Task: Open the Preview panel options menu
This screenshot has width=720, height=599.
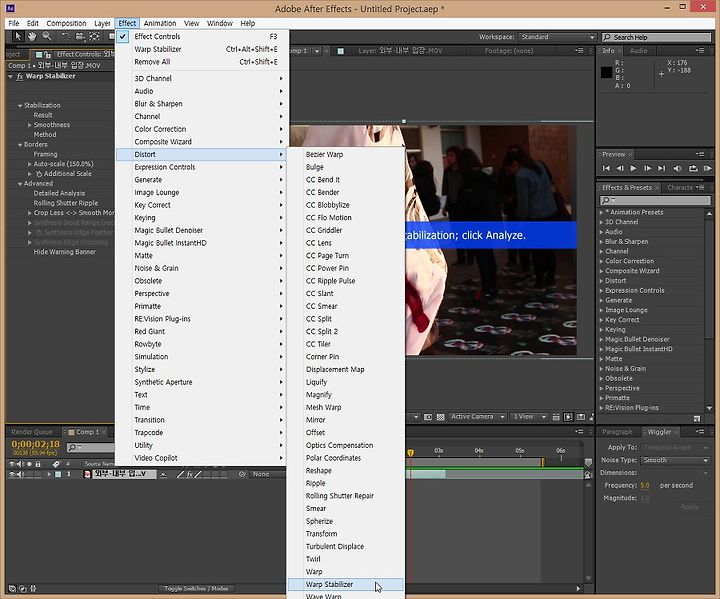Action: coord(700,154)
